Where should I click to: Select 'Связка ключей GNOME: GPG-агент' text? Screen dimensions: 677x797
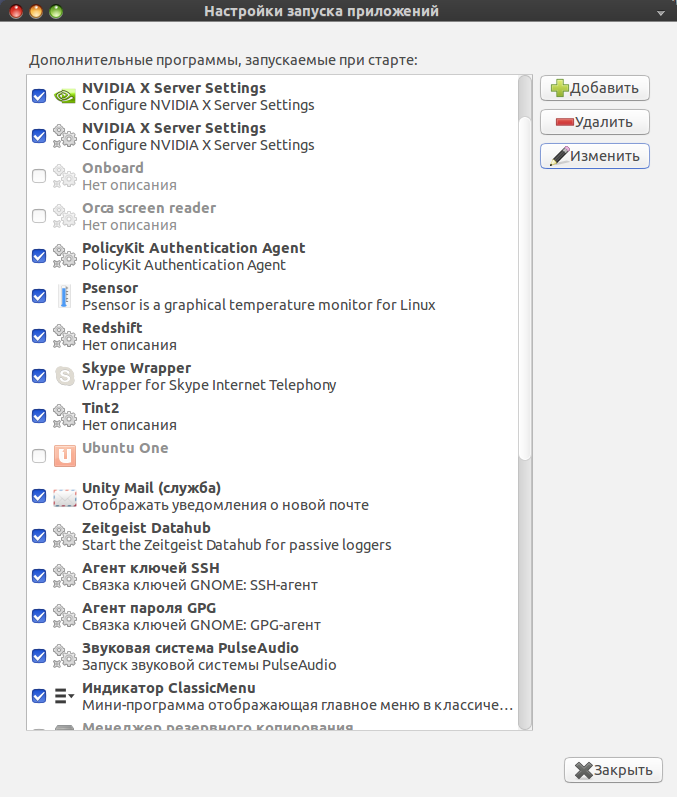point(201,625)
